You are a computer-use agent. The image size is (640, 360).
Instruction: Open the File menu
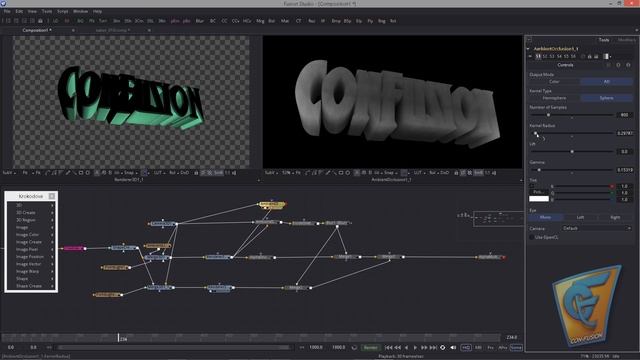tap(7, 11)
